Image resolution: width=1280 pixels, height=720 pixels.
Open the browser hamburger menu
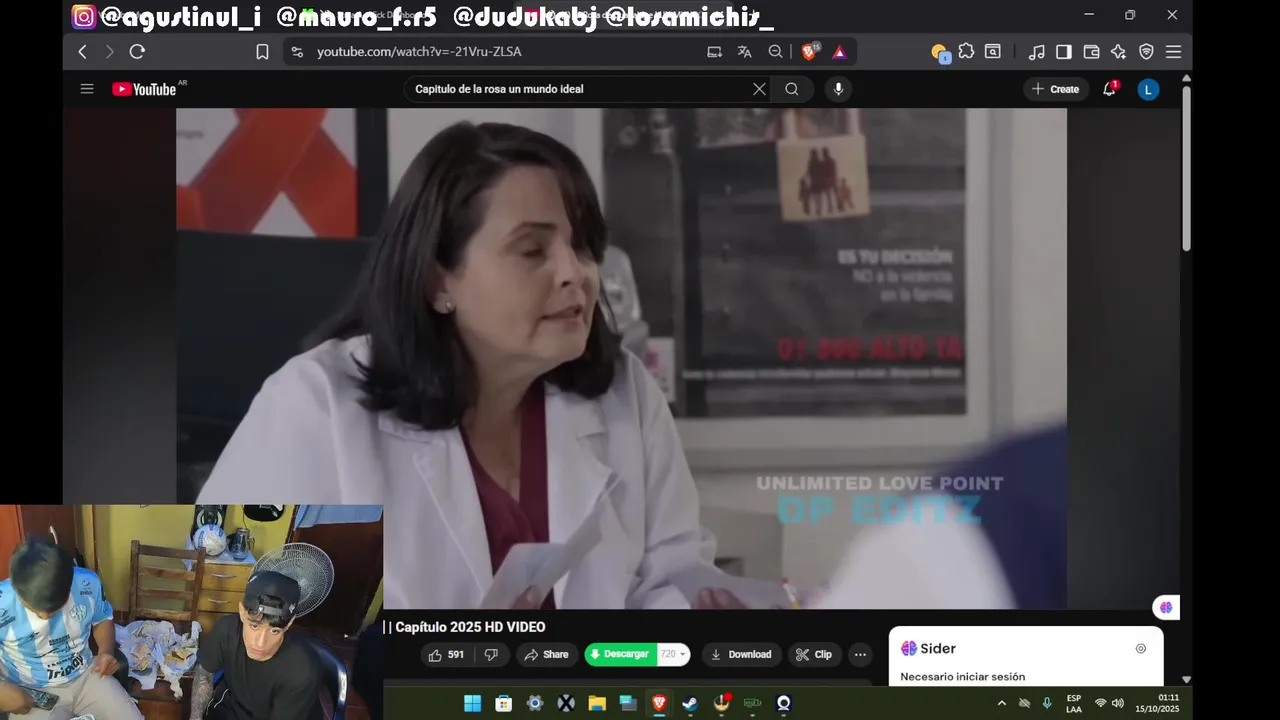1173,52
